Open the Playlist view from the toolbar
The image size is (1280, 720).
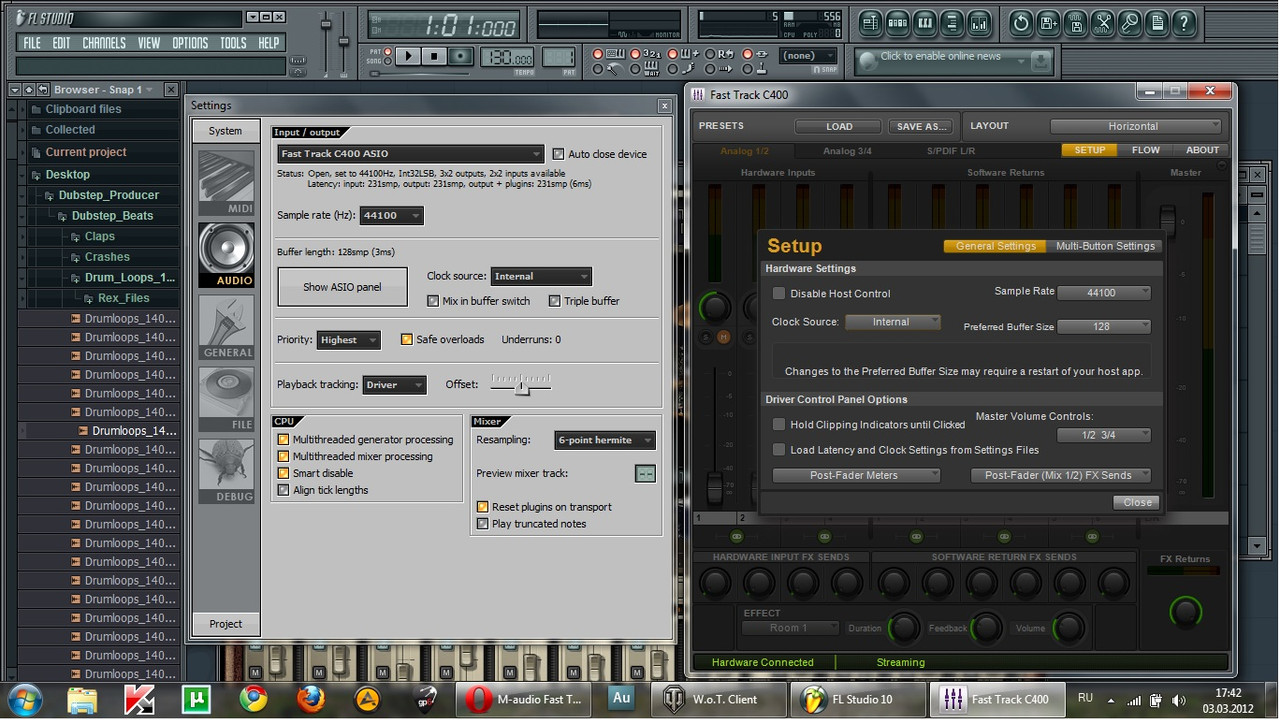click(x=870, y=23)
